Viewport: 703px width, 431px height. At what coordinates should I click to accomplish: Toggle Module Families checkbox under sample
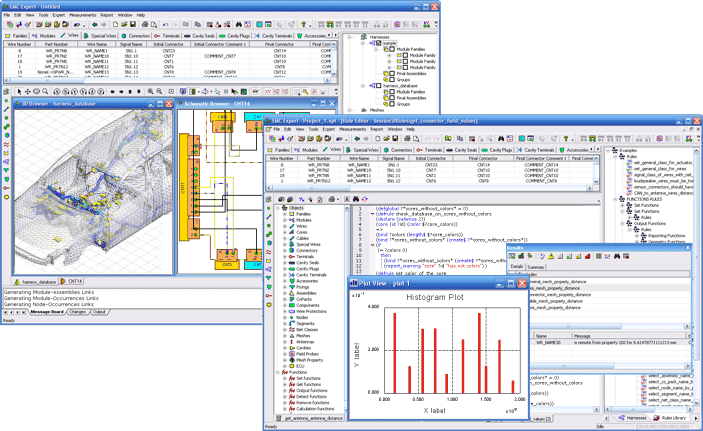392,49
